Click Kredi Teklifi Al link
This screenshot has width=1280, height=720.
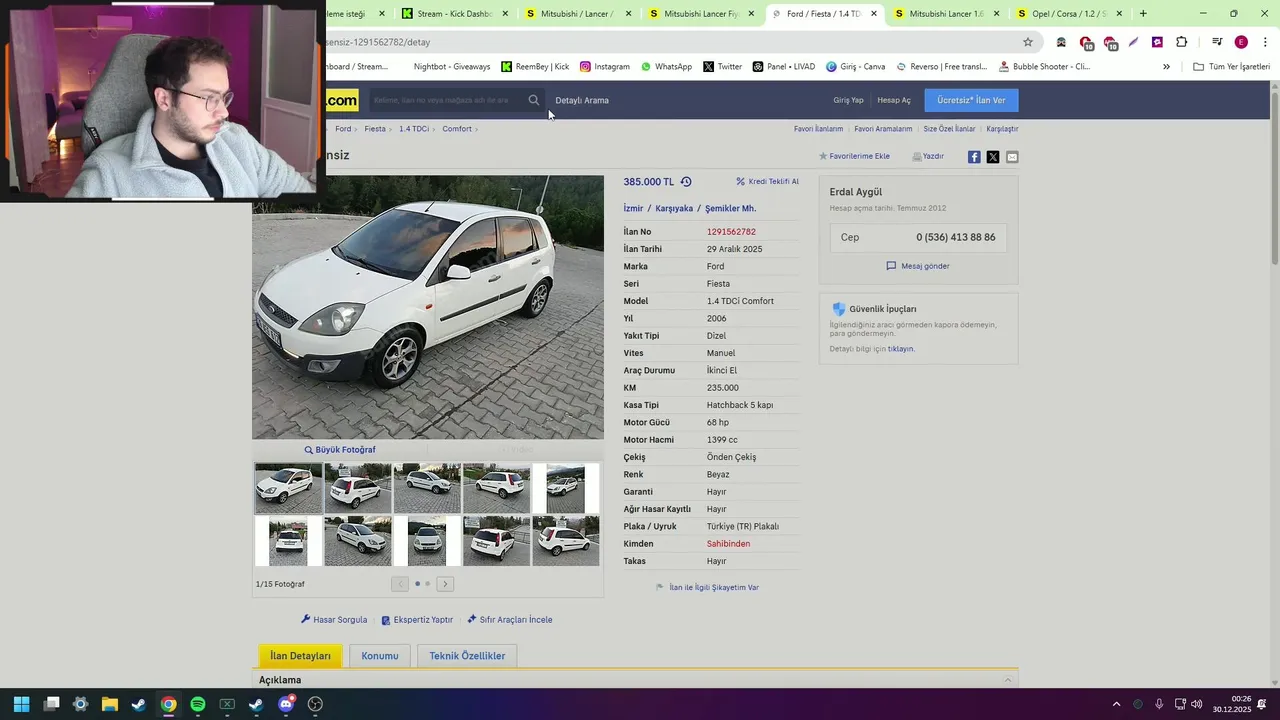(767, 182)
